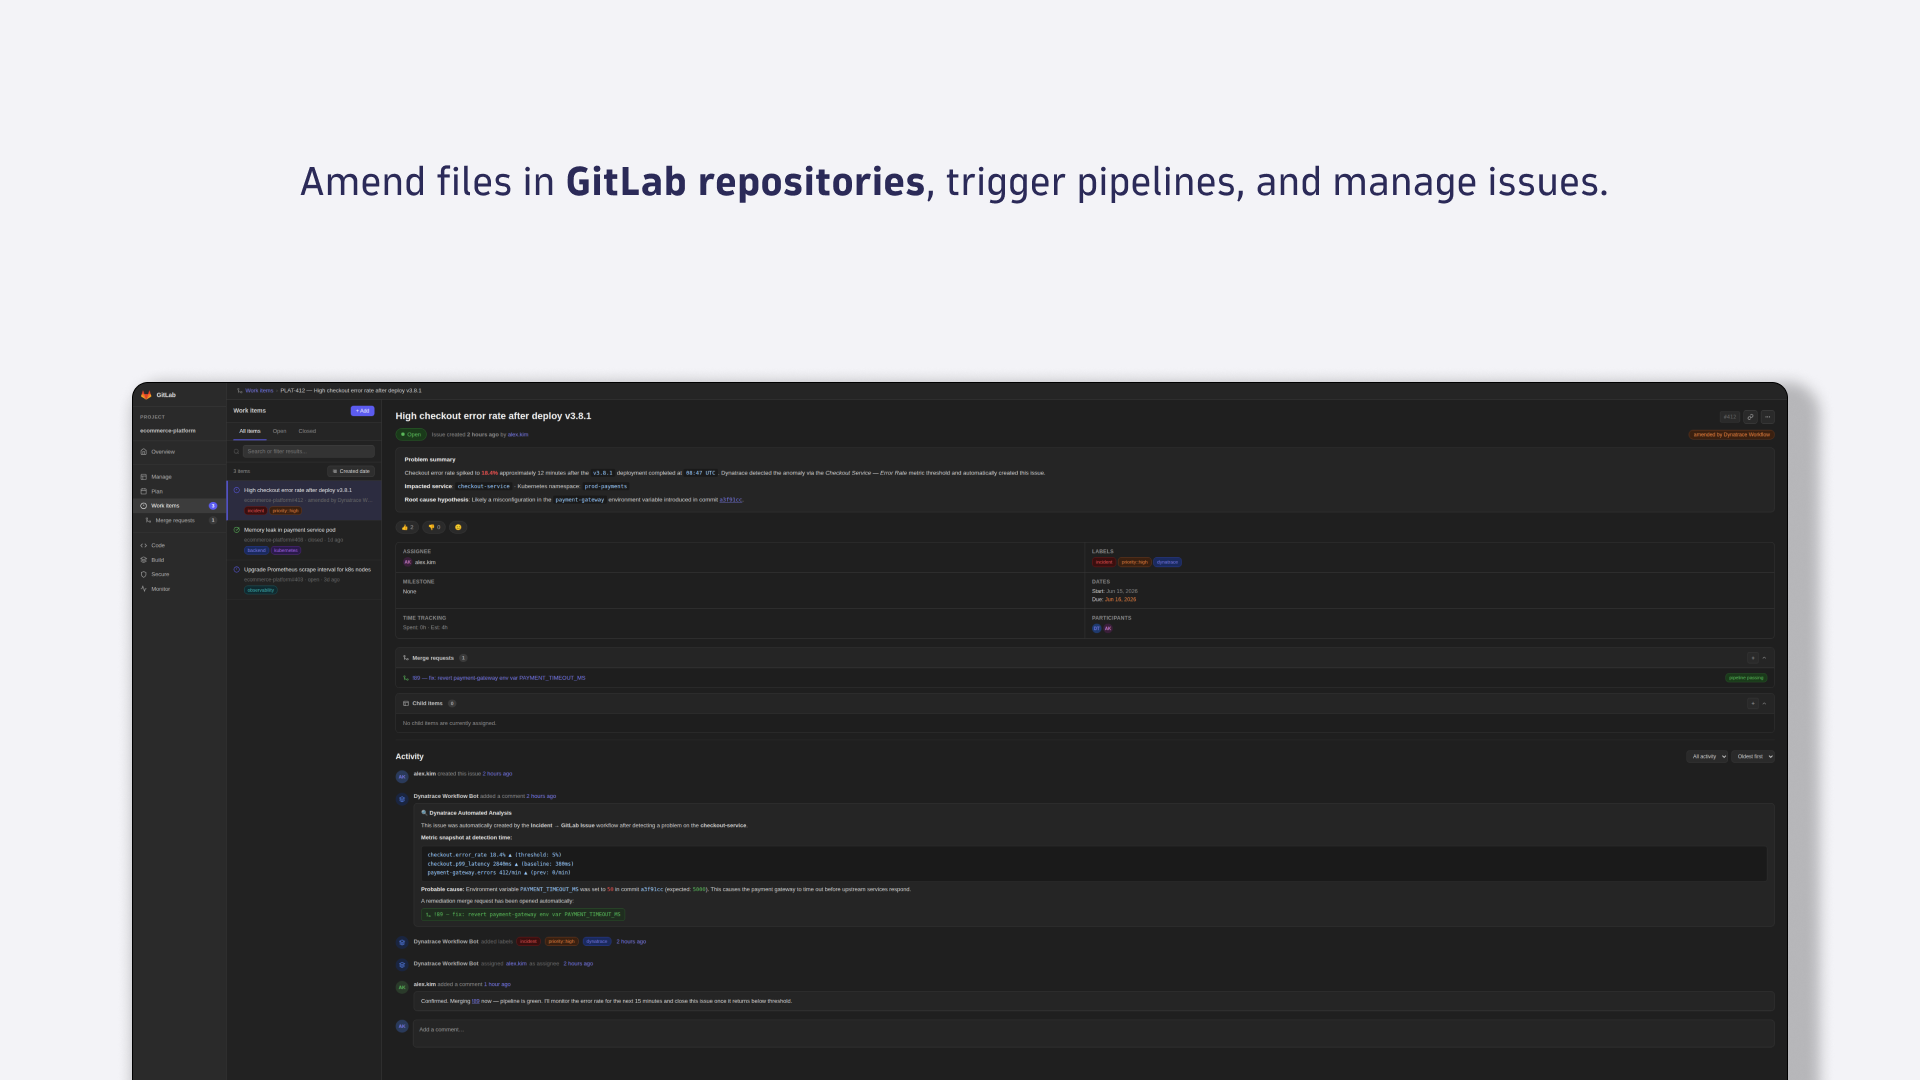Switch to the Open tab

280,431
